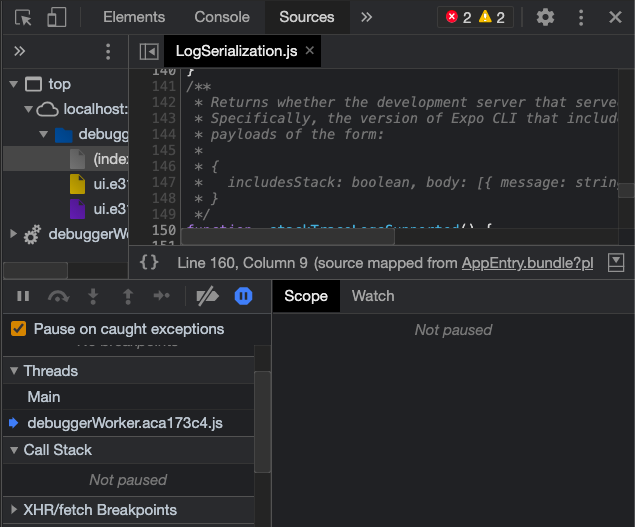
Task: Toggle pause on exceptions button
Action: [x=243, y=296]
